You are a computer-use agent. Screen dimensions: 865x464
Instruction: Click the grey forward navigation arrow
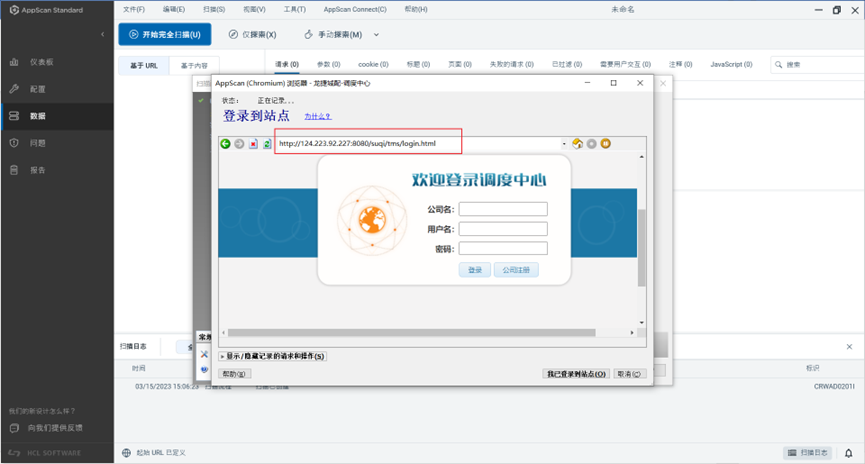[x=239, y=143]
